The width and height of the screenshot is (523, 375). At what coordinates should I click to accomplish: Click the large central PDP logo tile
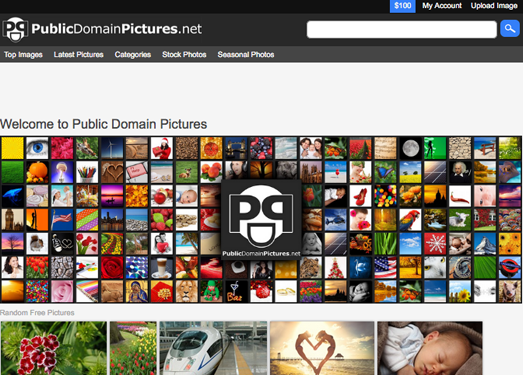261,220
